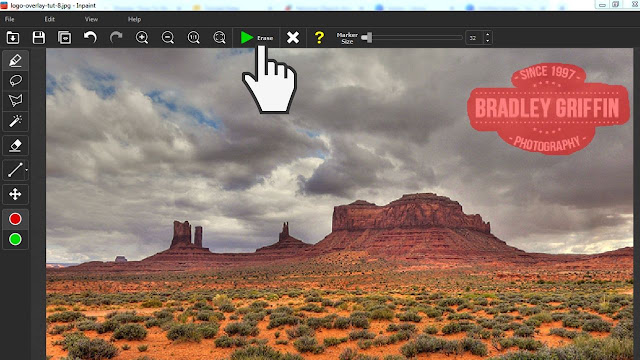
Task: Open the Edit menu
Action: coord(49,19)
